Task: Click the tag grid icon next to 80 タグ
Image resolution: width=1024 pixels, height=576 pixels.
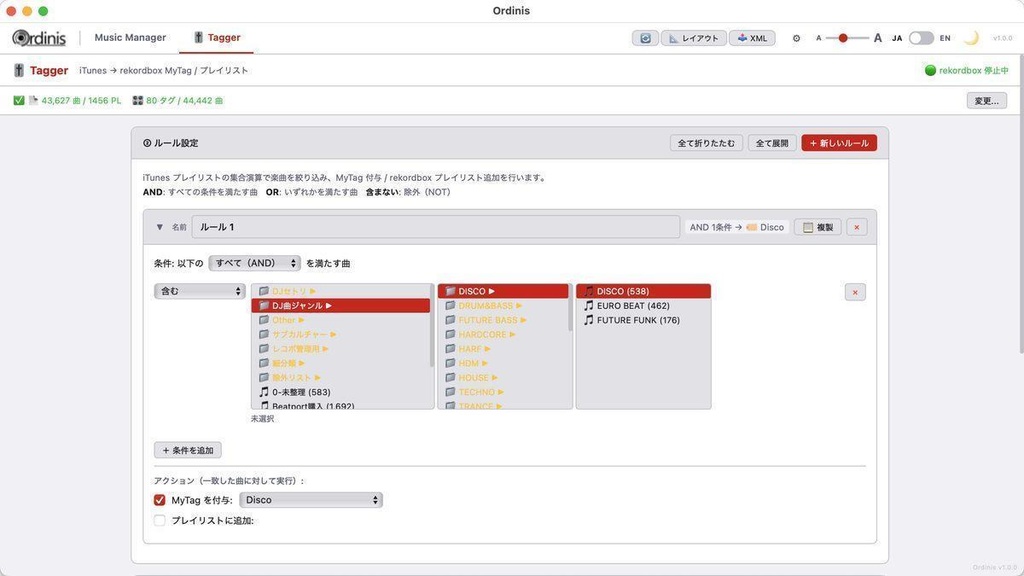Action: [137, 101]
